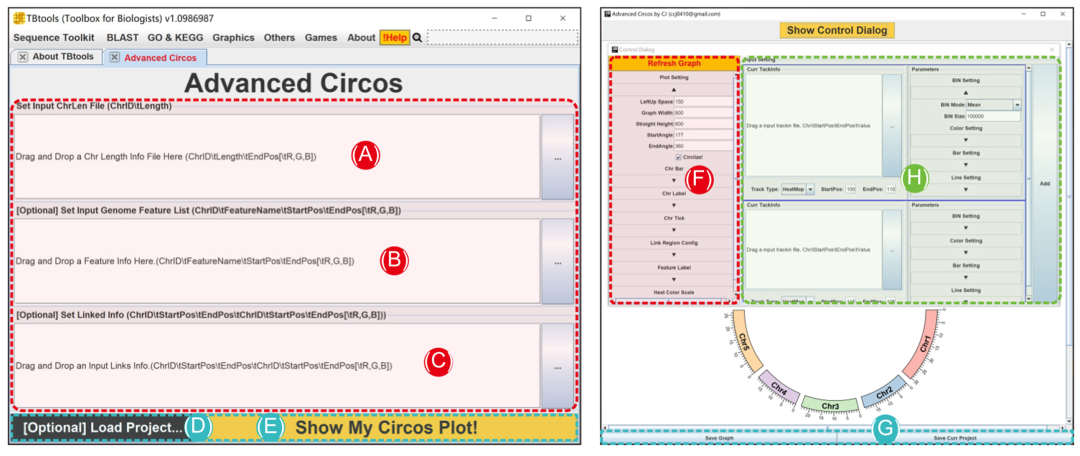Open the BIN Mode Mean dropdown
This screenshot has width=1080, height=456.
(1017, 105)
